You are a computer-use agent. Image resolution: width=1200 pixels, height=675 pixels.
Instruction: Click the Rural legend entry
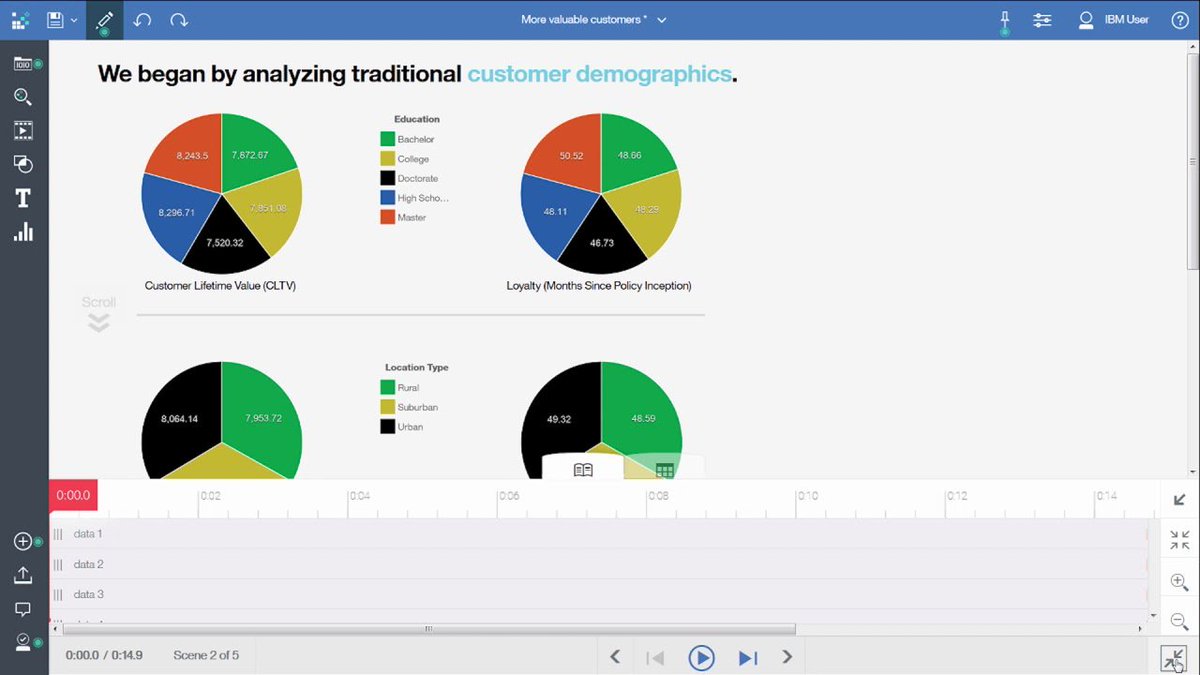400,387
